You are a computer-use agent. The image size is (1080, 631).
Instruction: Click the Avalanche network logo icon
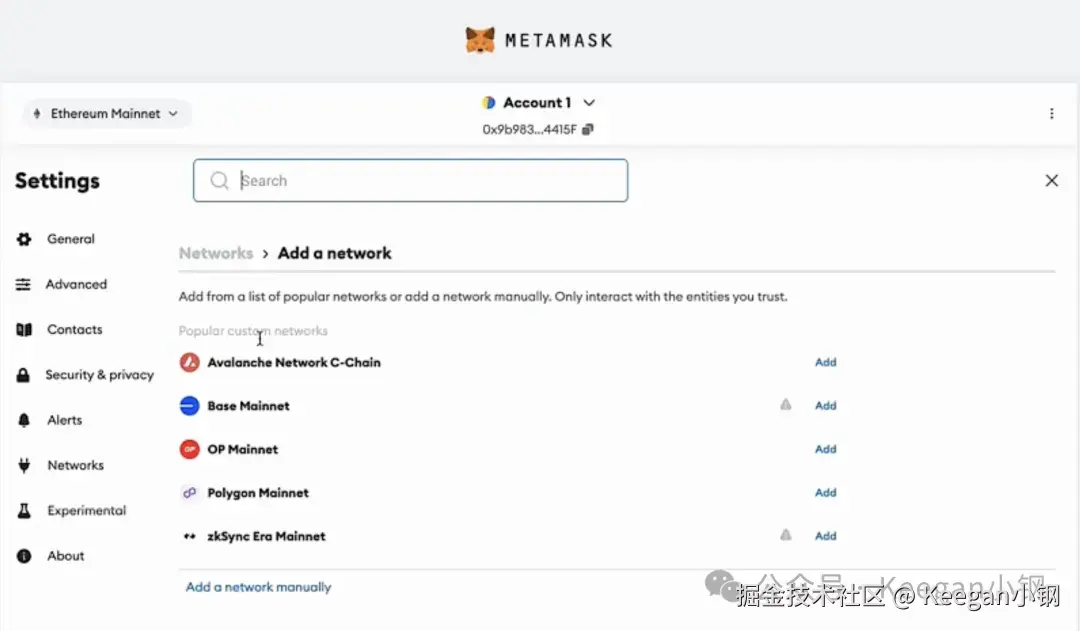pos(189,362)
